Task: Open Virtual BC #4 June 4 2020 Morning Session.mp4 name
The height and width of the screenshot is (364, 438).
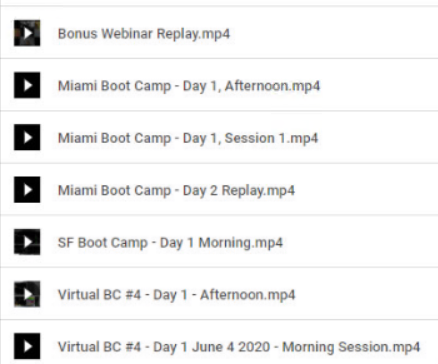Action: coord(239,347)
